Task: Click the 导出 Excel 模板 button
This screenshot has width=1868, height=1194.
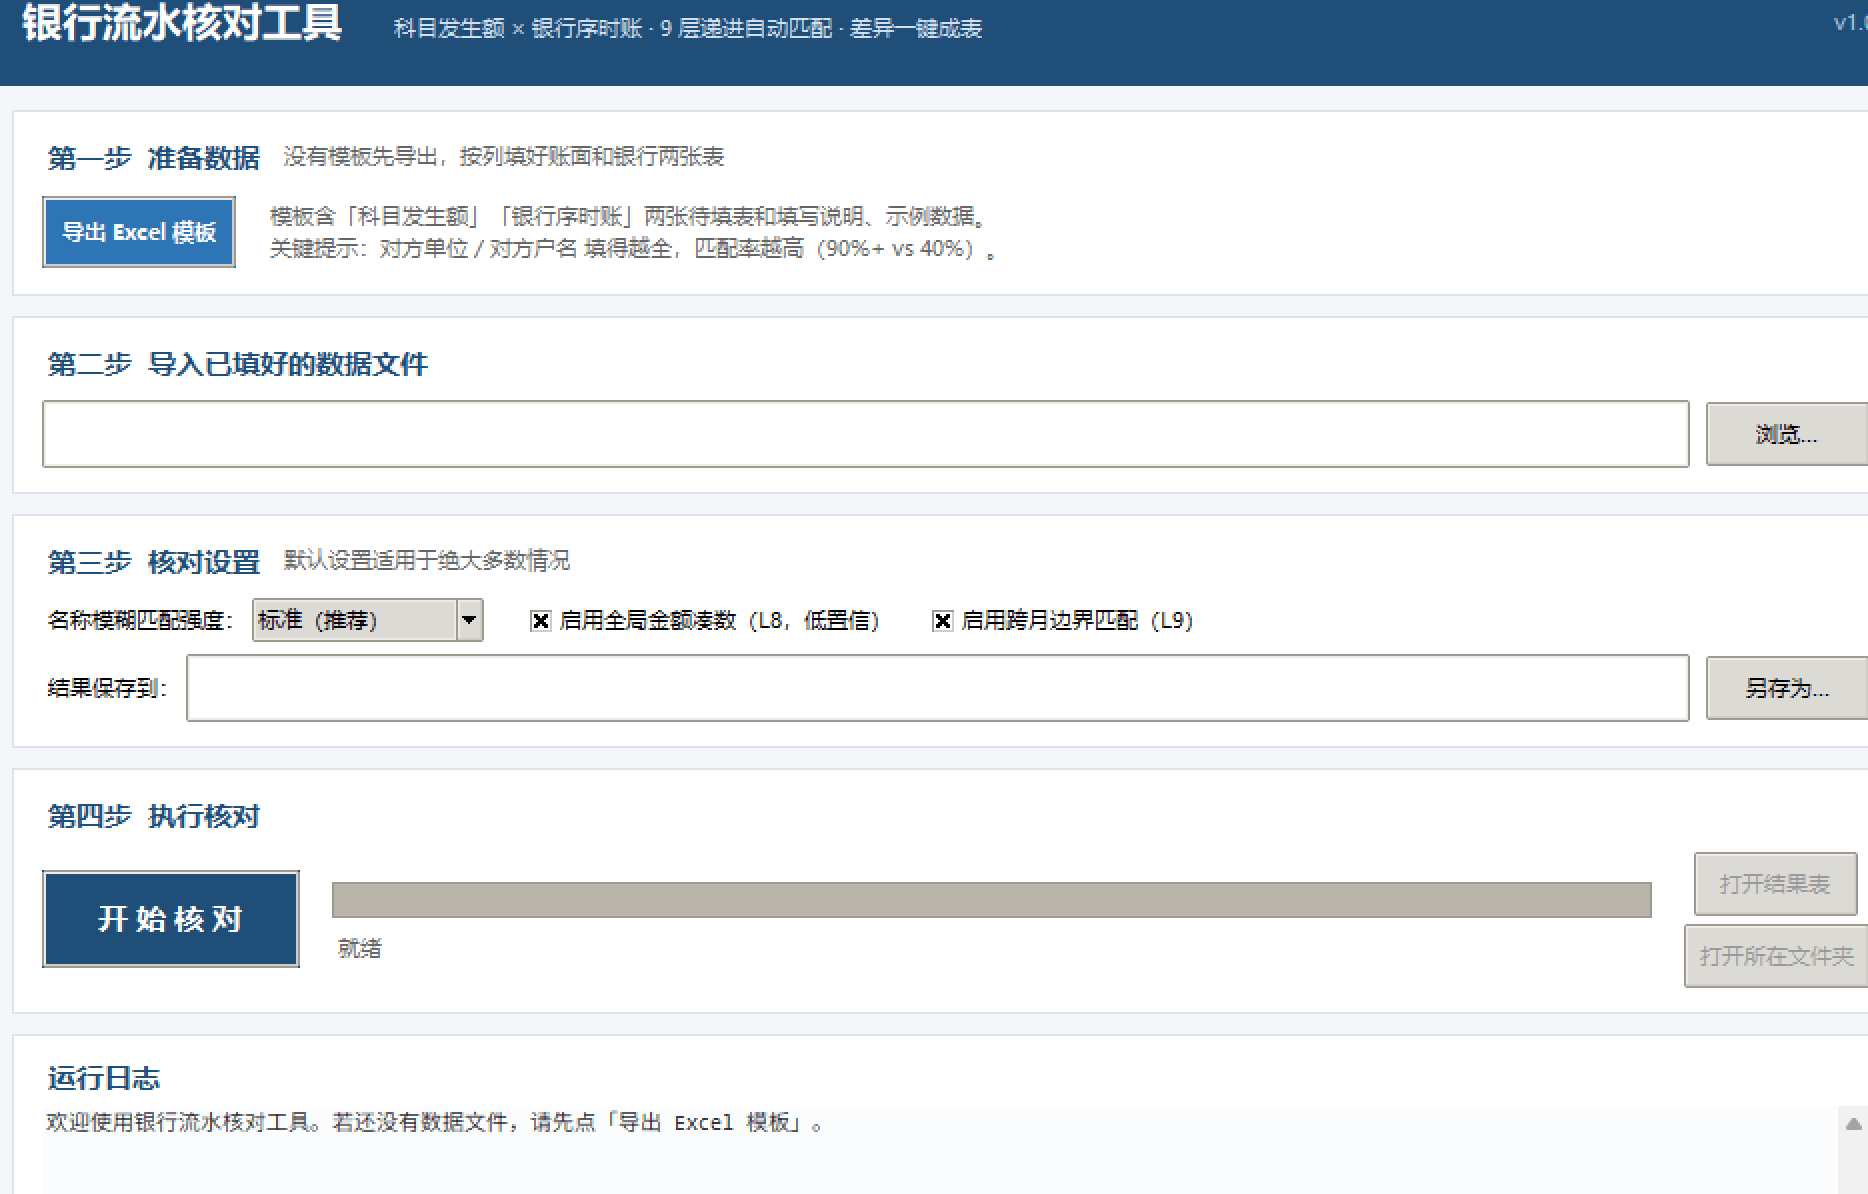Action: (139, 232)
